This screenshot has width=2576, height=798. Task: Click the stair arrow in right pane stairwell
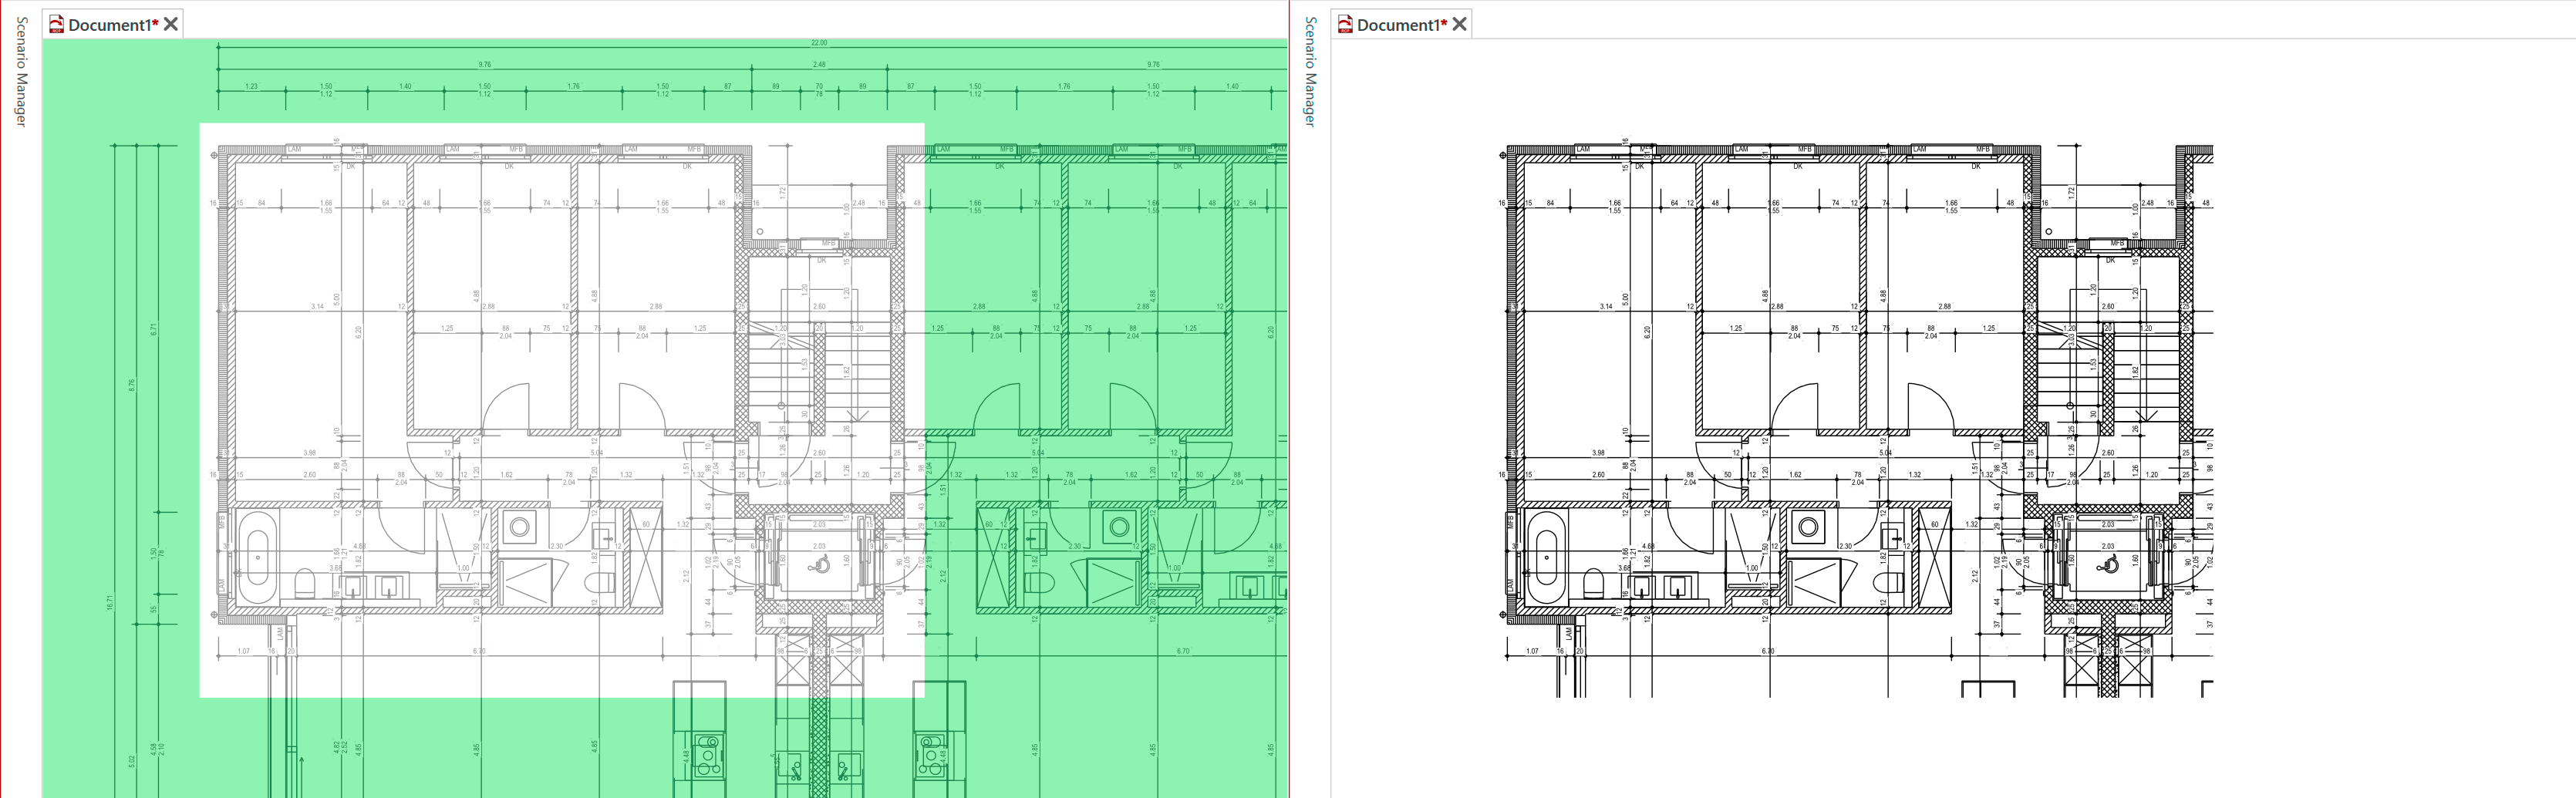2146,412
